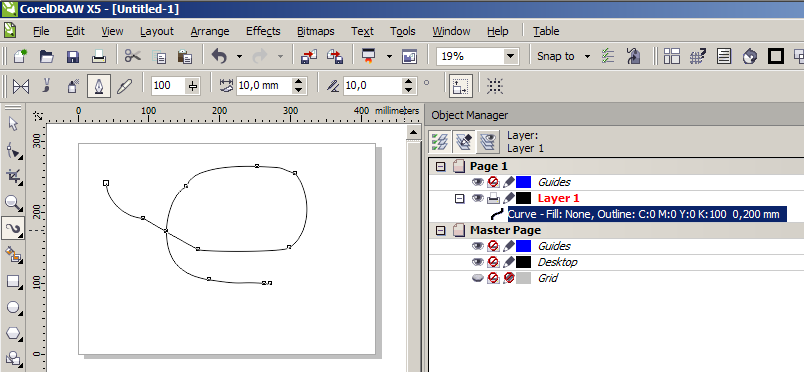Viewport: 804px width, 372px height.
Task: Choose the Brush mode on property bar
Action: pyautogui.click(x=47, y=86)
